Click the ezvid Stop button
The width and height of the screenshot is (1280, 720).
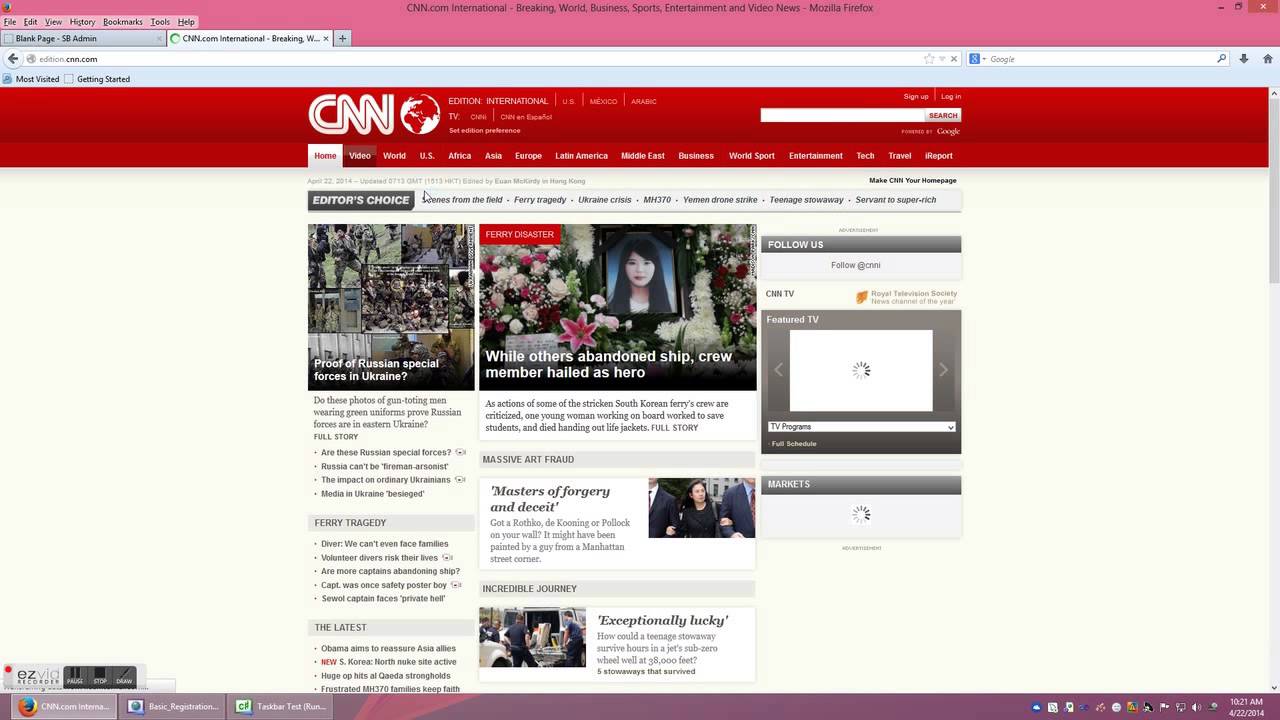[x=100, y=676]
